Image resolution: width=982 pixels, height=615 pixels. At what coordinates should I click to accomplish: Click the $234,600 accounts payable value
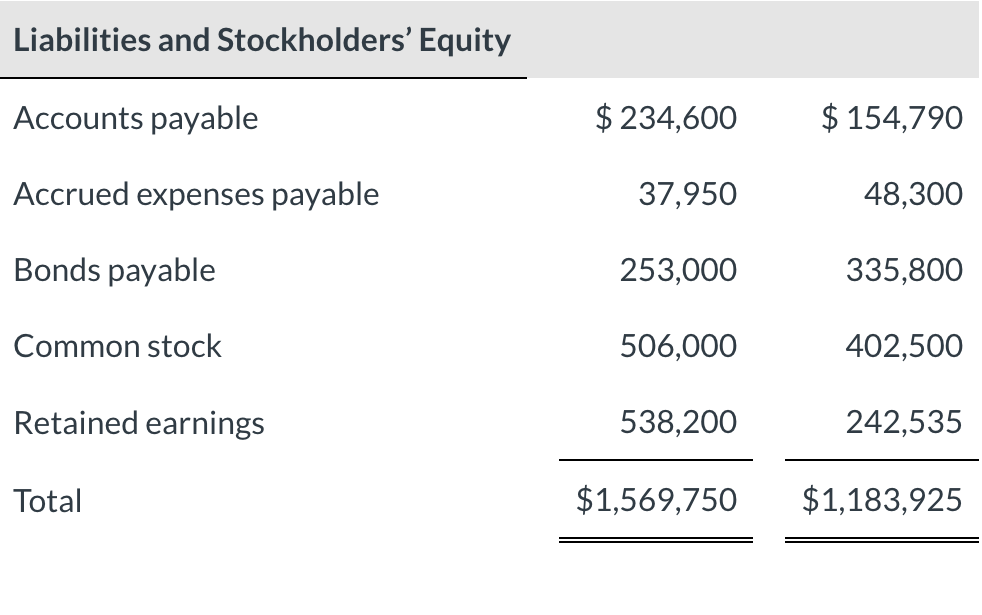pos(666,118)
